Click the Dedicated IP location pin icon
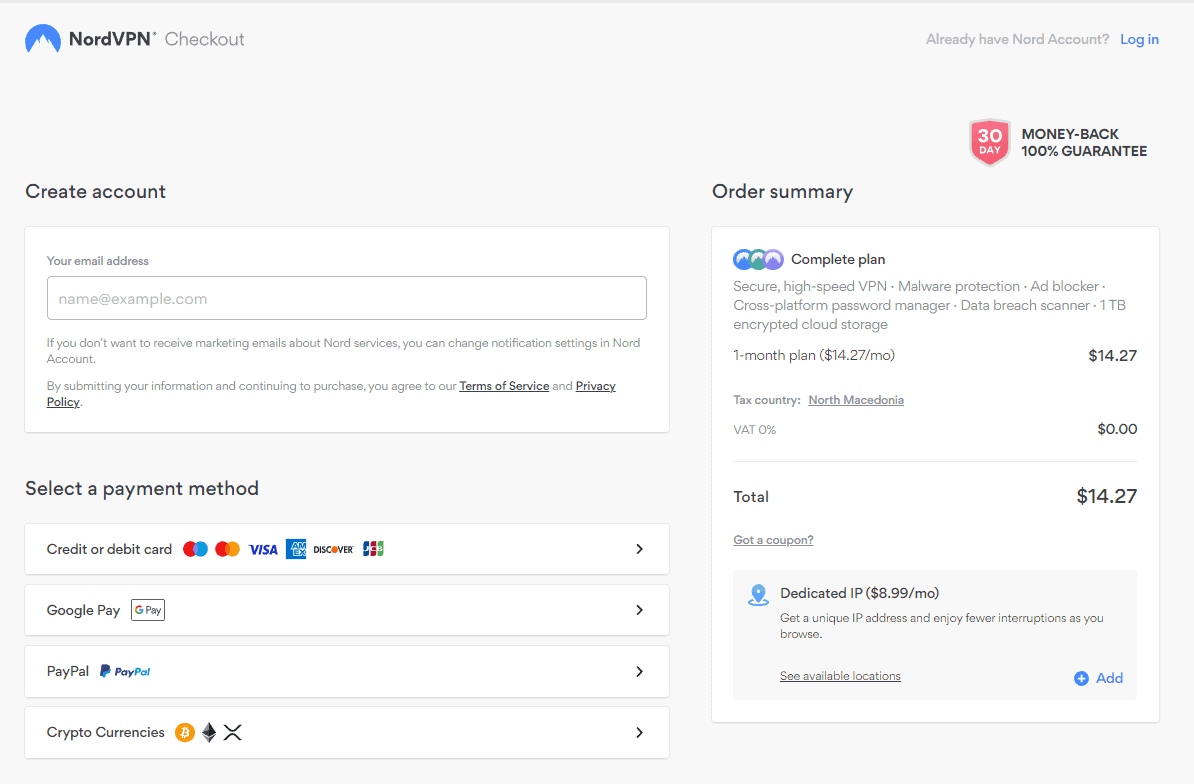1194x784 pixels. (x=758, y=595)
